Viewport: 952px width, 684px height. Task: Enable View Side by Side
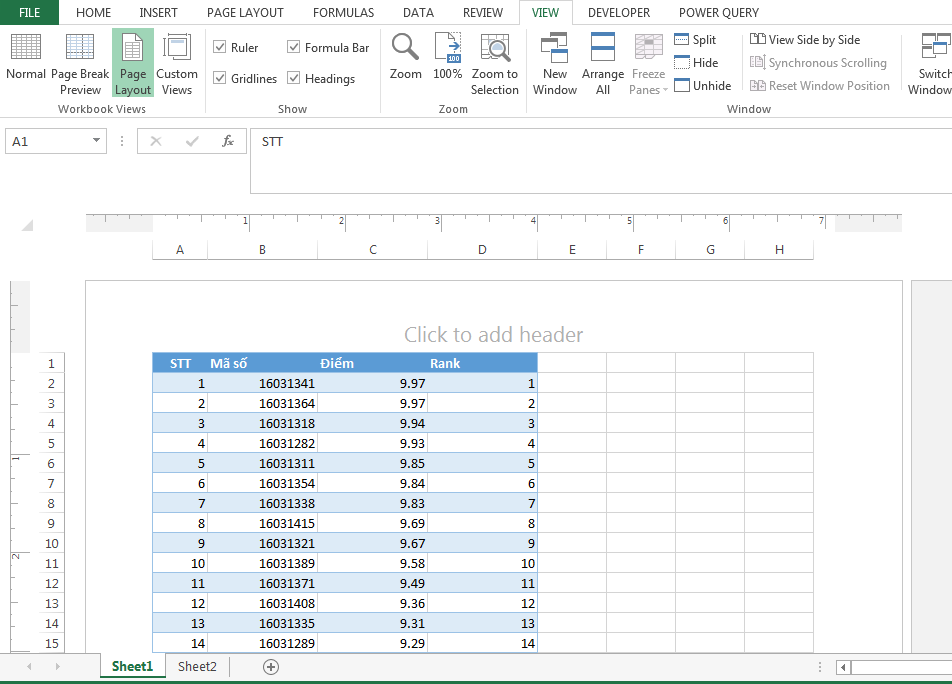click(x=805, y=39)
